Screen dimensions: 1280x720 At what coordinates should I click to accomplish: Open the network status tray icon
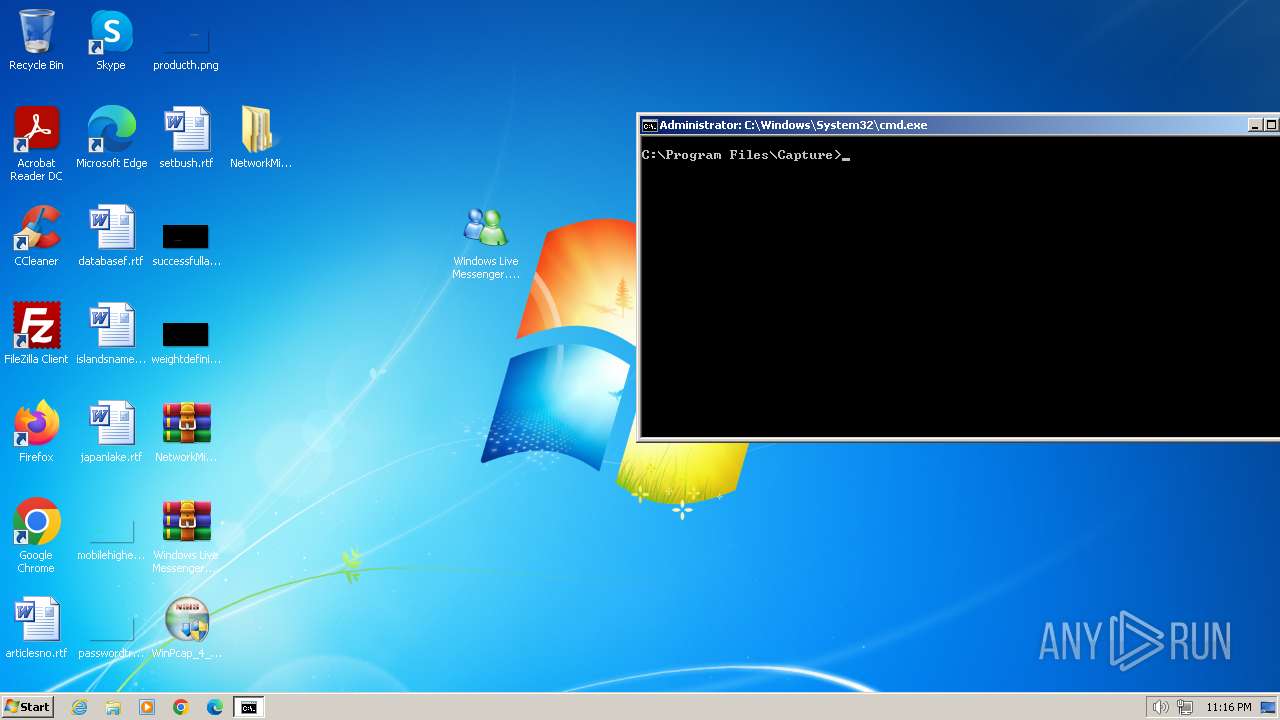[x=1185, y=707]
